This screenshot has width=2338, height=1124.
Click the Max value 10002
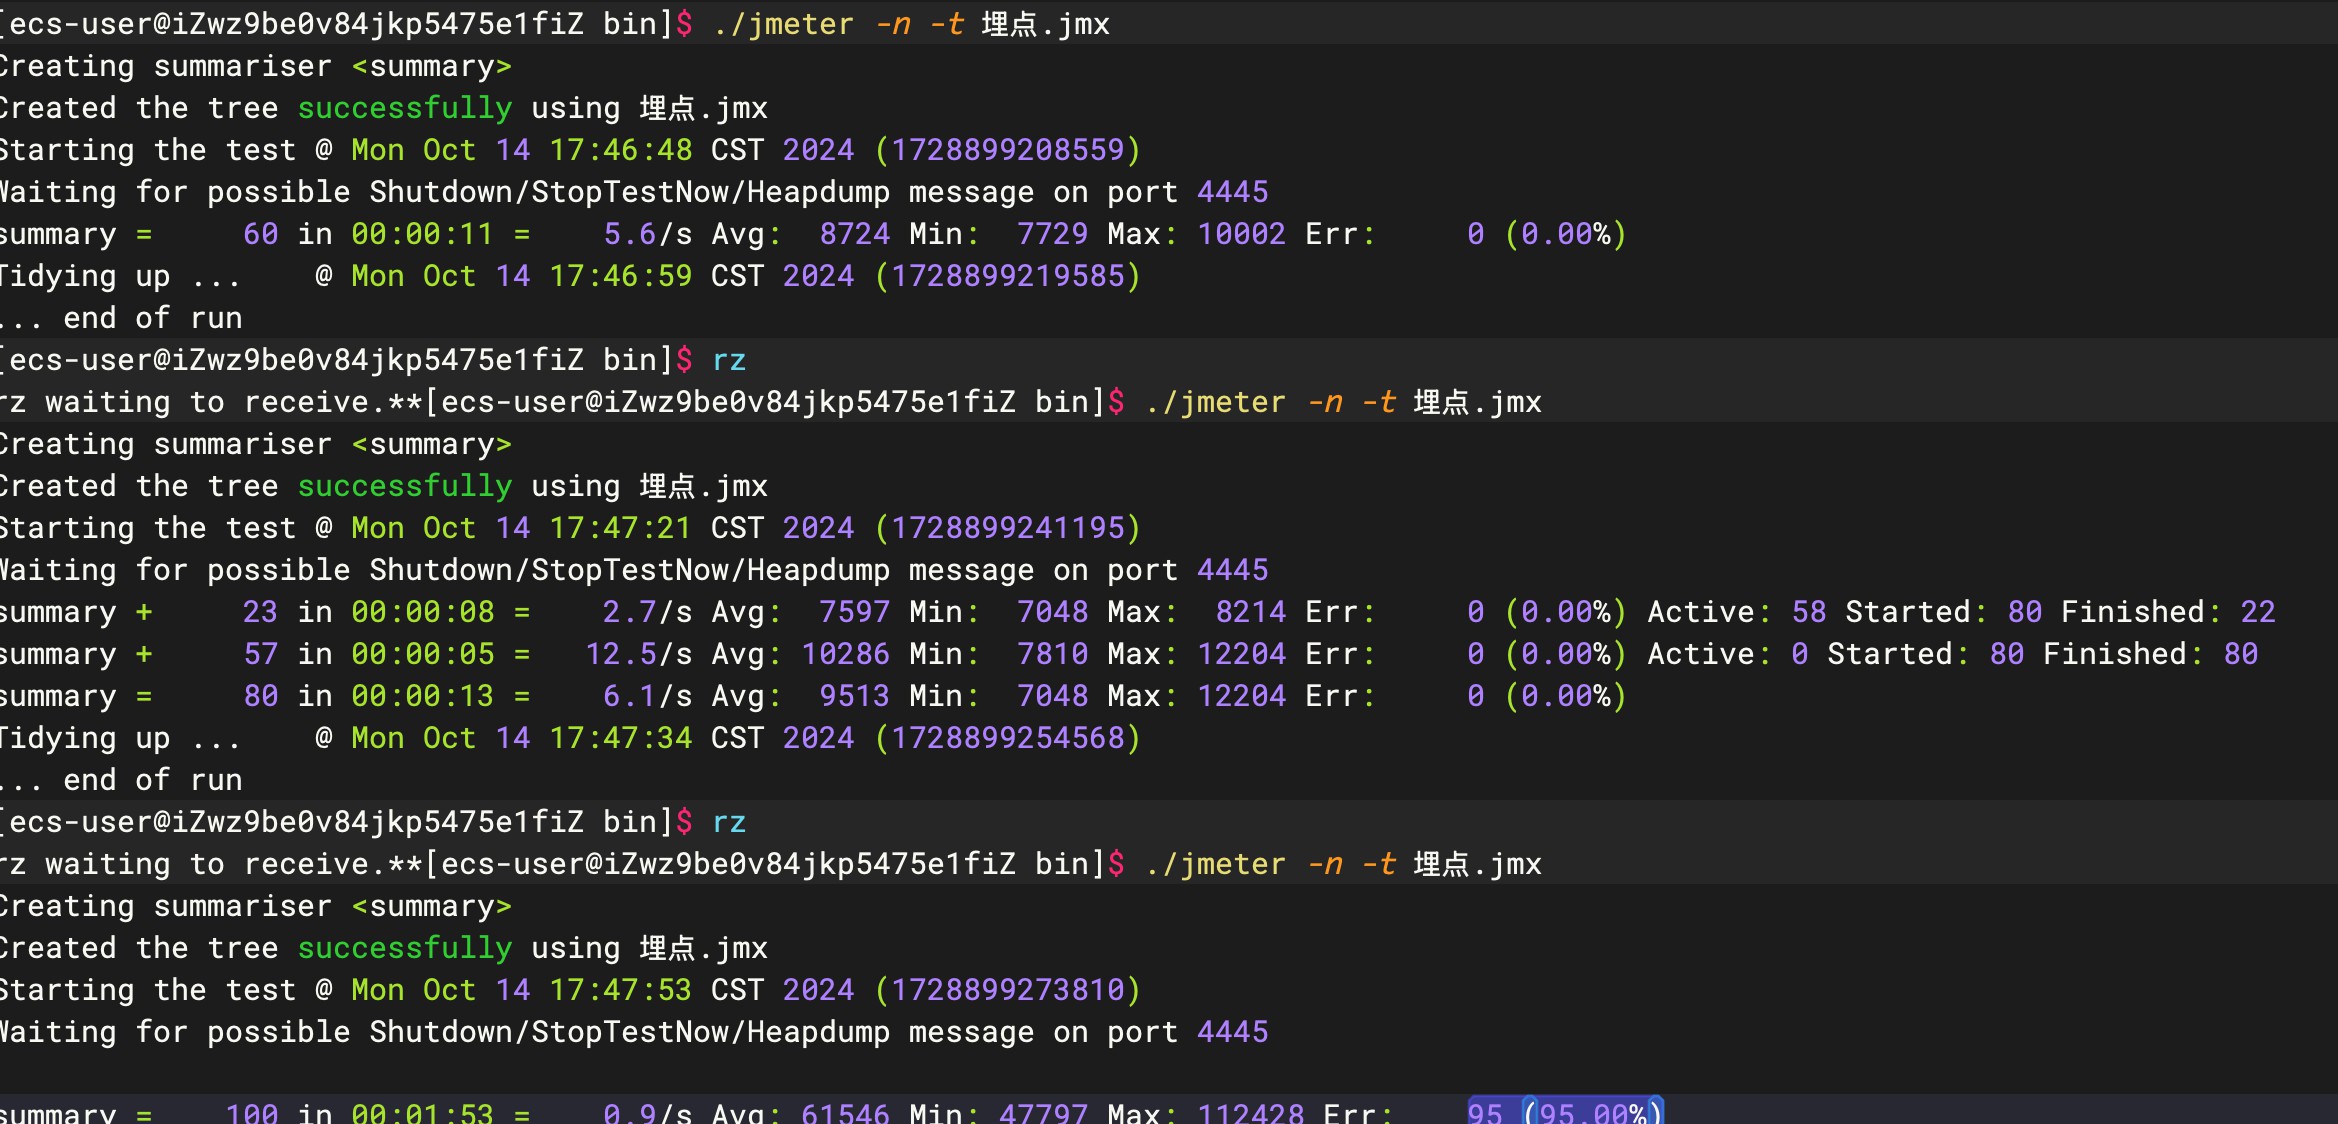1241,234
